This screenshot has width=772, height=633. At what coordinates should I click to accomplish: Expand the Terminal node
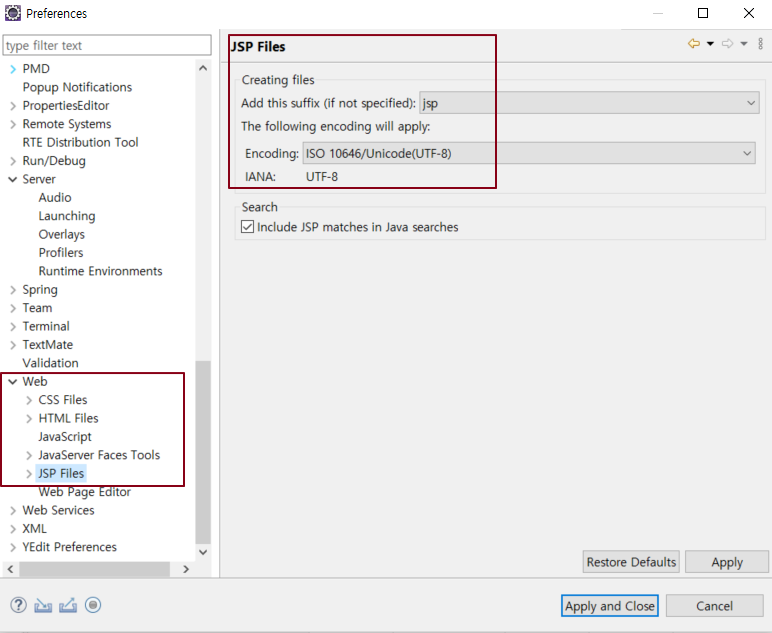13,326
